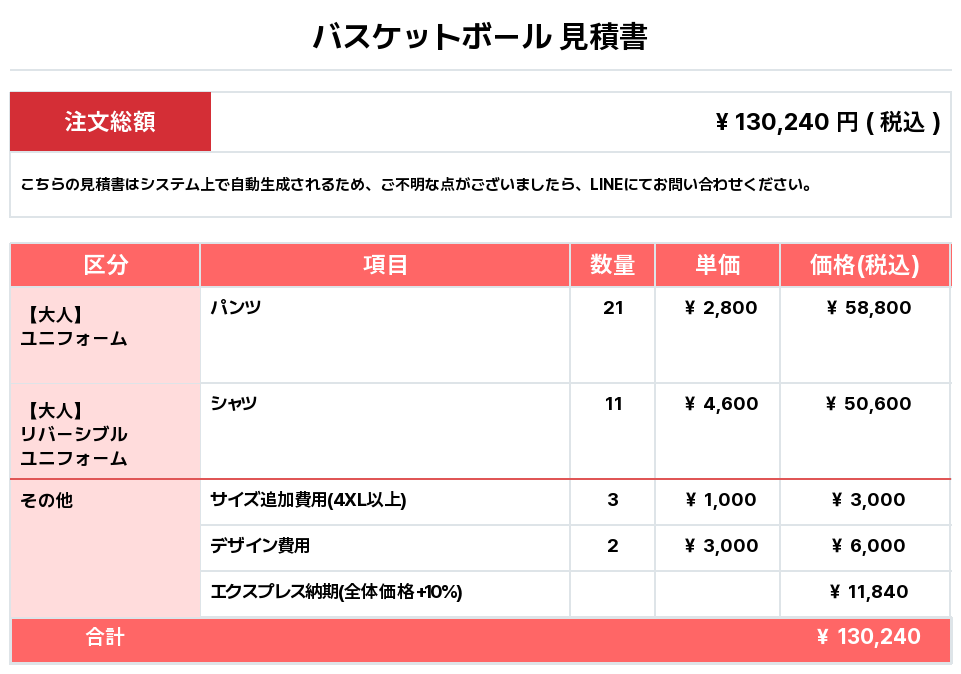Click the LINE inquiry notice text
The image size is (961, 674).
(x=416, y=184)
